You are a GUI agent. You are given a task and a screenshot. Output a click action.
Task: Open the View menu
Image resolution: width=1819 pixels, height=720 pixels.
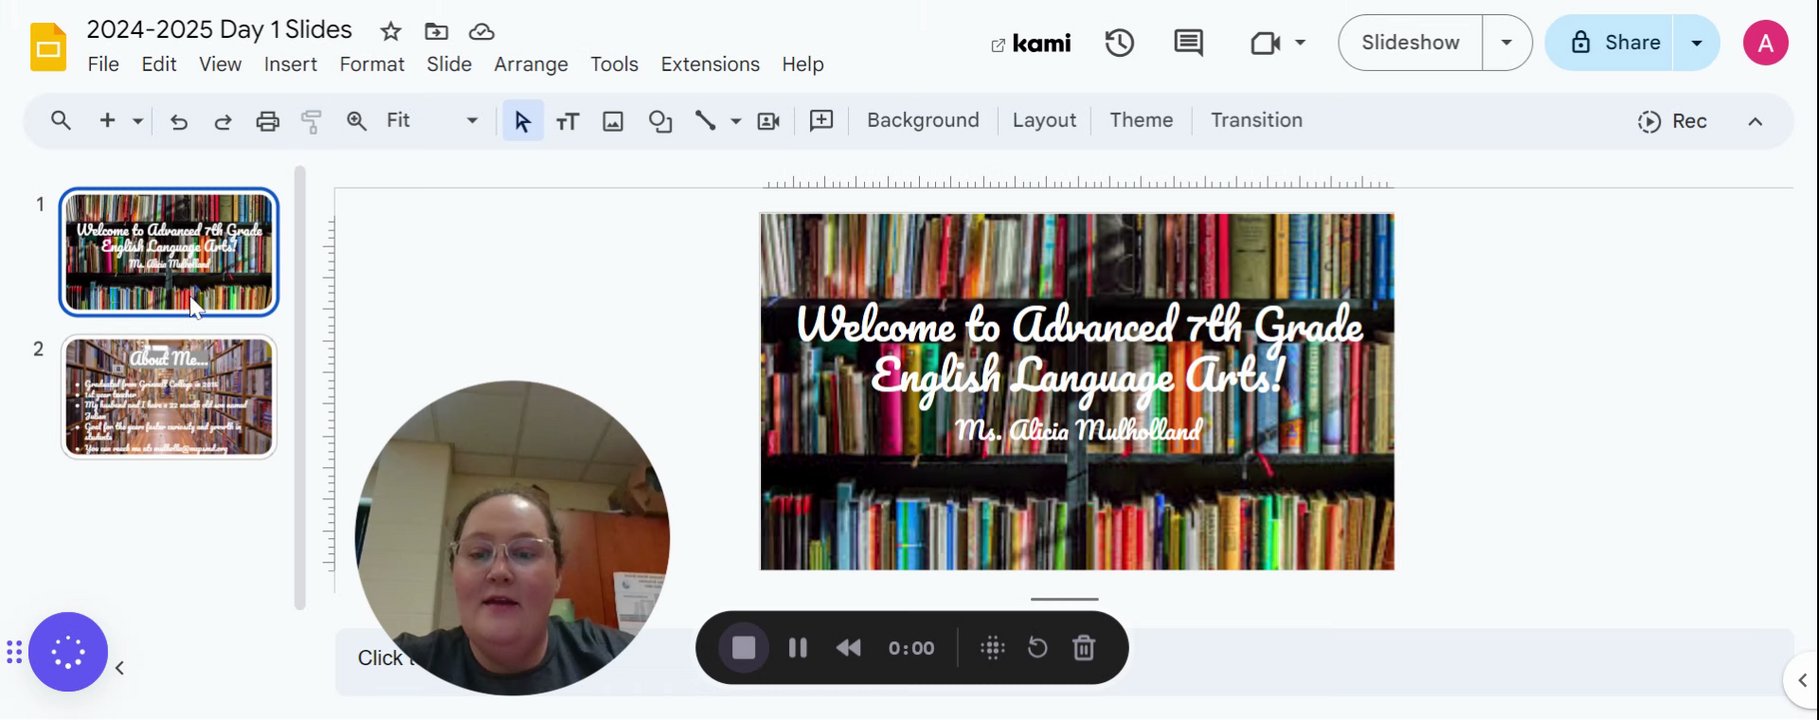pos(220,64)
